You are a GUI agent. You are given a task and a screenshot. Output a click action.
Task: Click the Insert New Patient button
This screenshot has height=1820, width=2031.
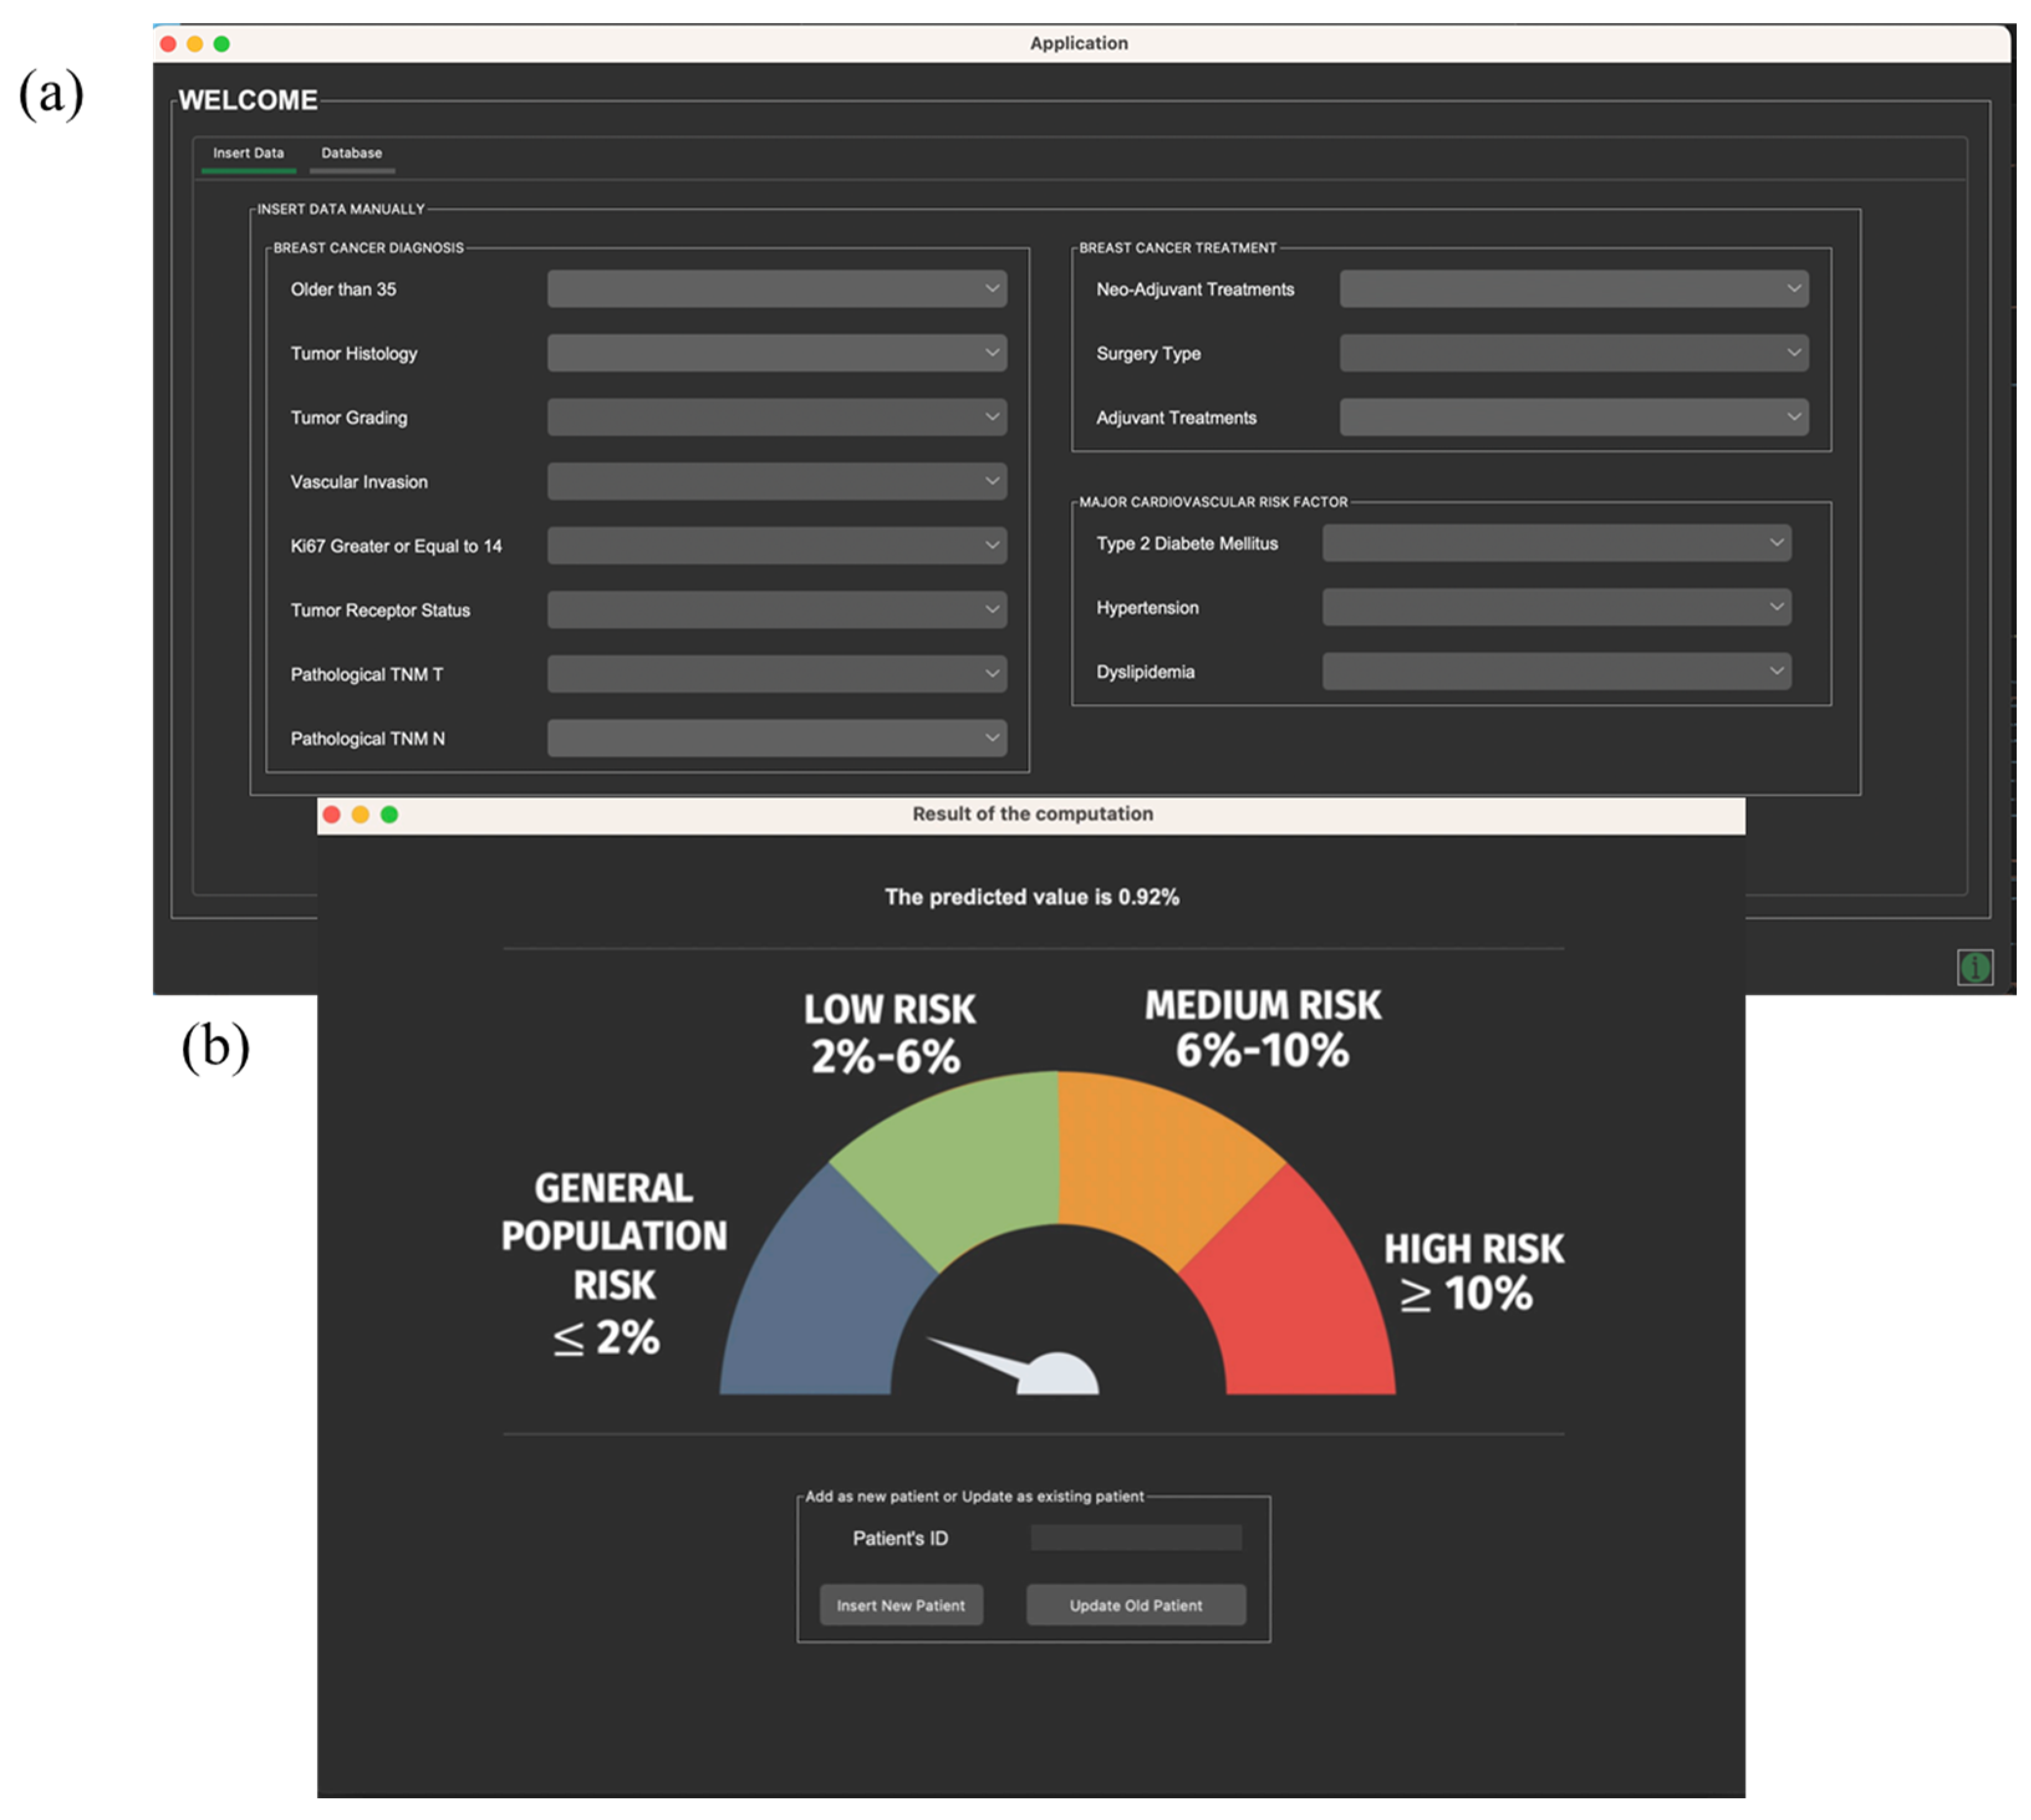[x=900, y=1605]
